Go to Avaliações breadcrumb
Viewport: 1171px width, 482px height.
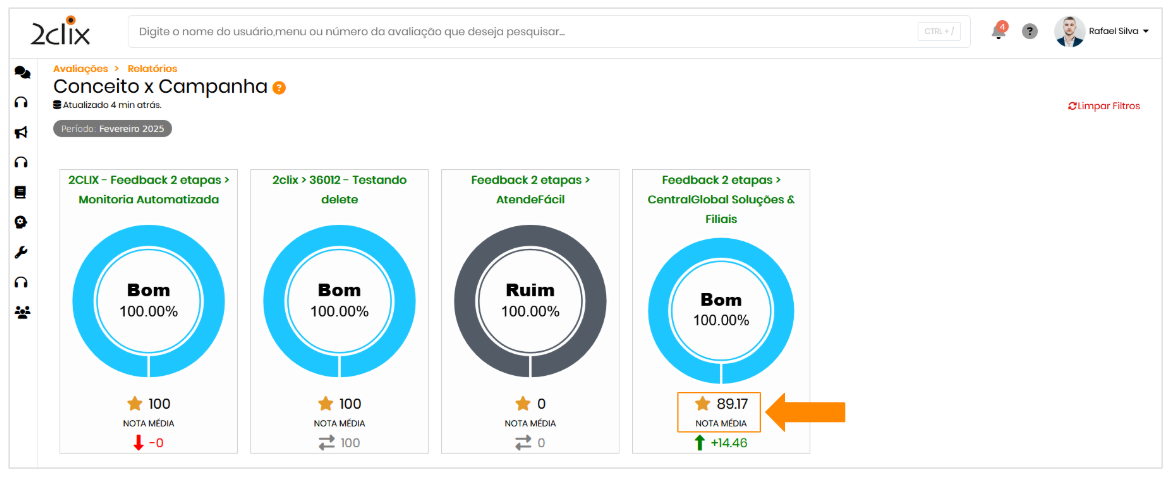click(80, 69)
